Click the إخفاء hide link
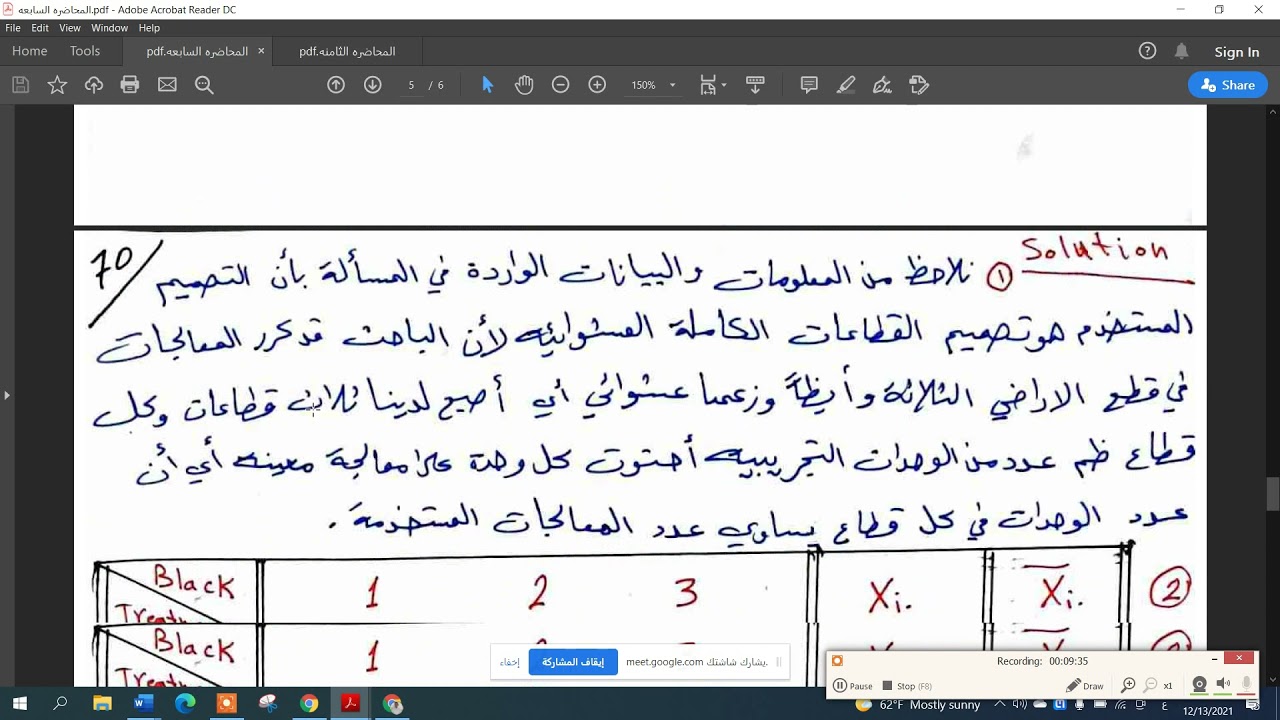Screen dimensions: 1280x720 pos(510,662)
